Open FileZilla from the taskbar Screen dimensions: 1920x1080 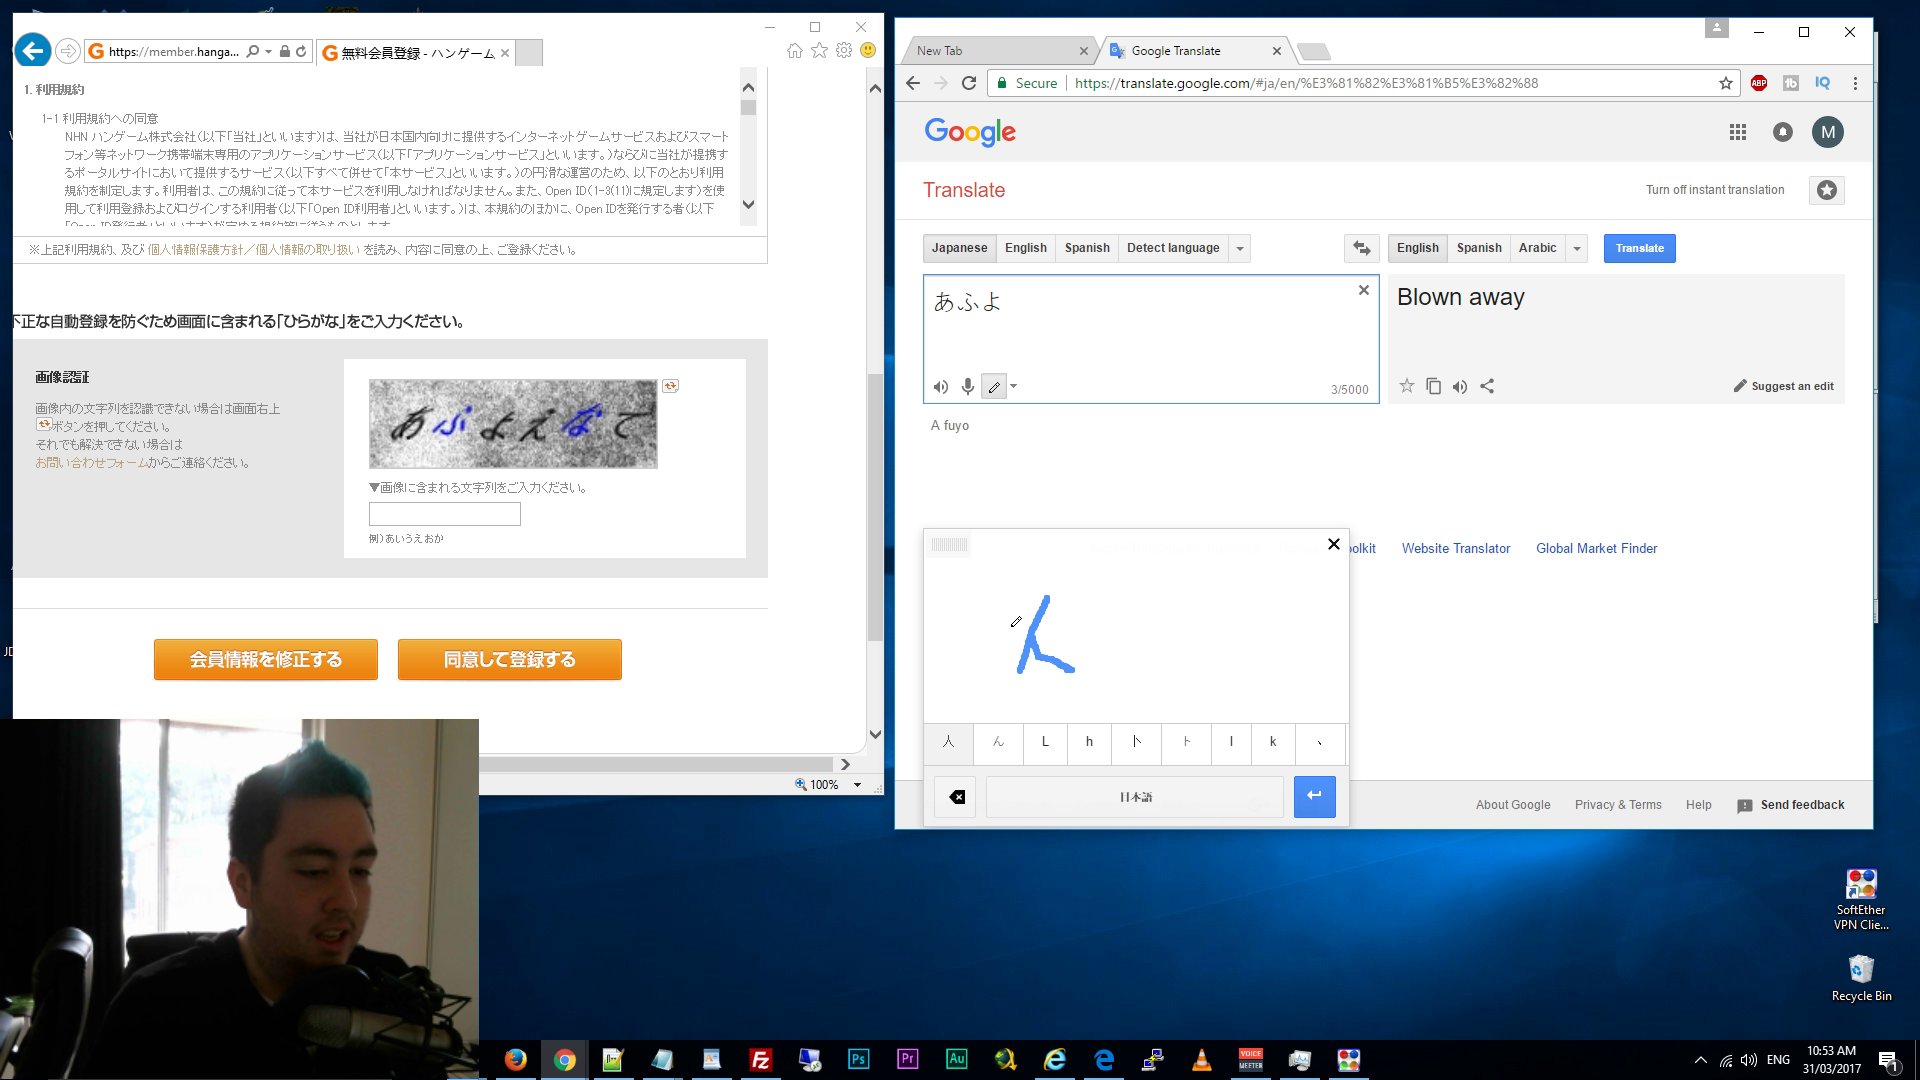(760, 1060)
